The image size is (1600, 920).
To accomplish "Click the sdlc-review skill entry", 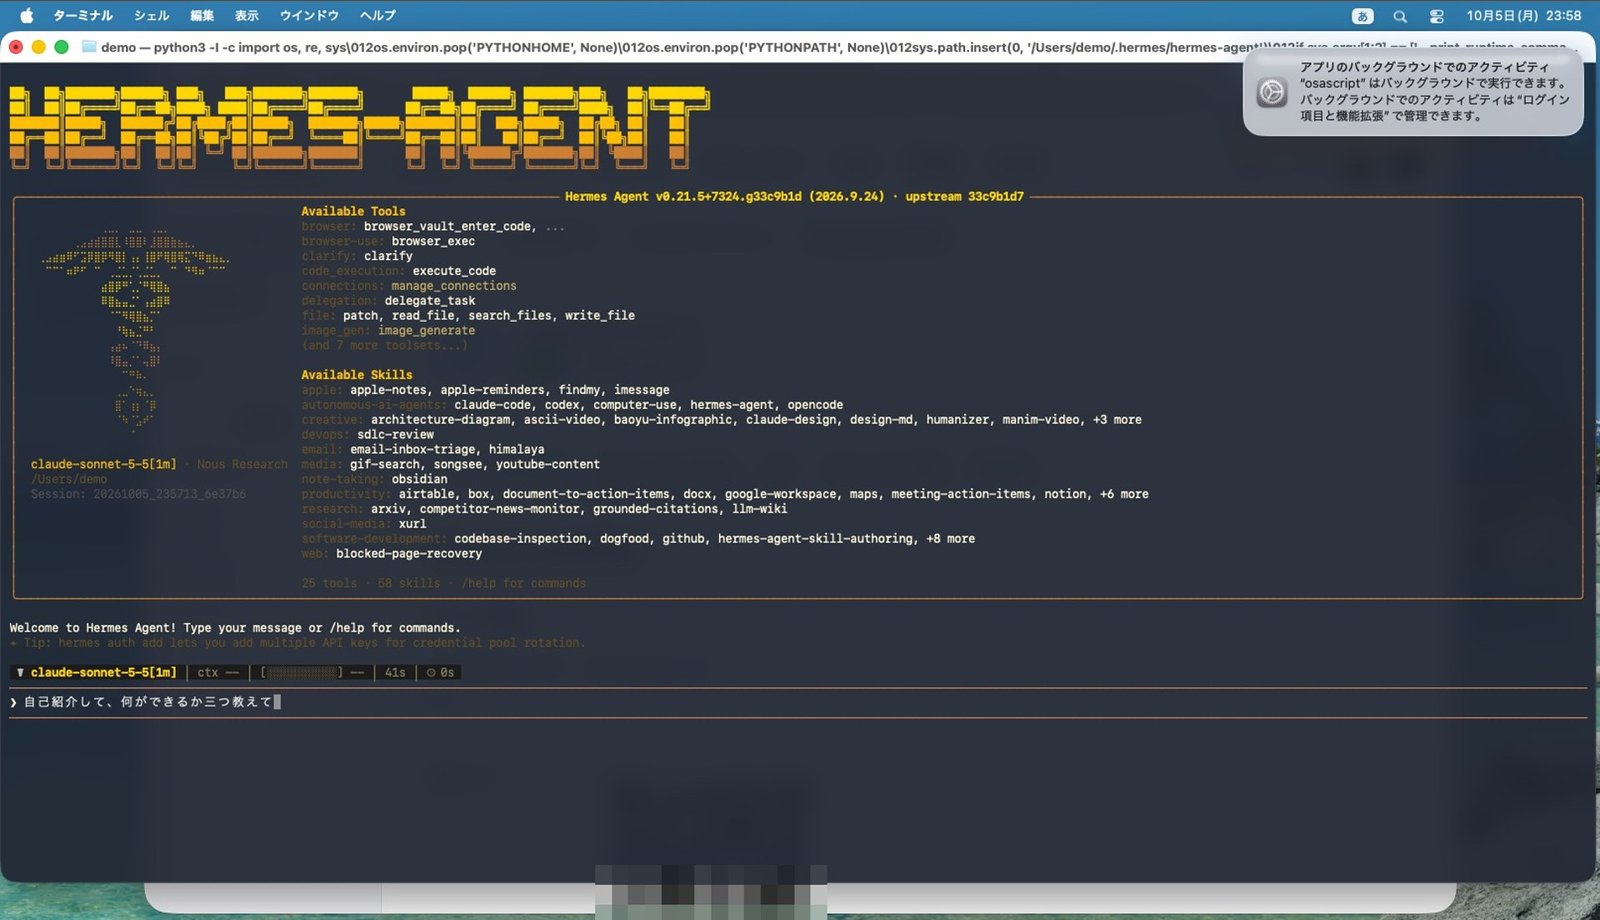I will [x=395, y=435].
